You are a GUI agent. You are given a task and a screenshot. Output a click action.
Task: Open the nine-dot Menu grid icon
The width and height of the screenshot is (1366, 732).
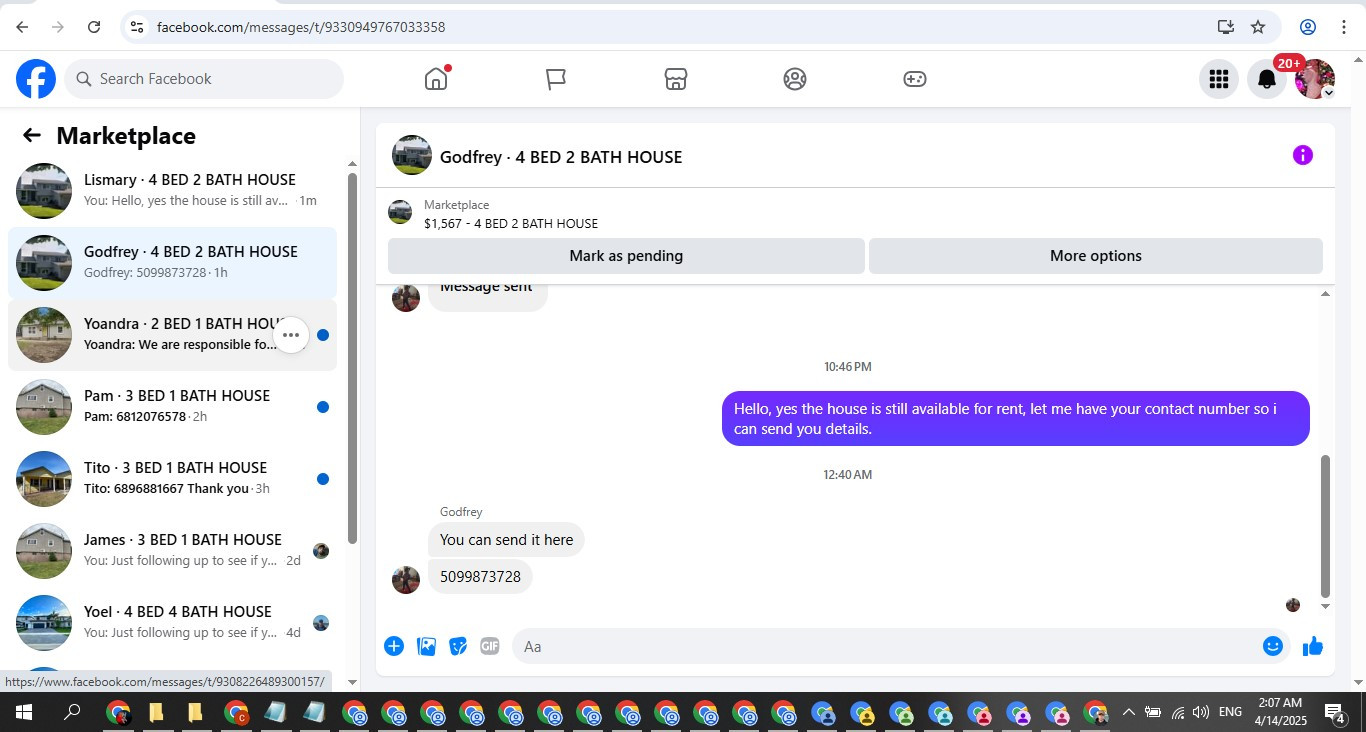point(1218,79)
